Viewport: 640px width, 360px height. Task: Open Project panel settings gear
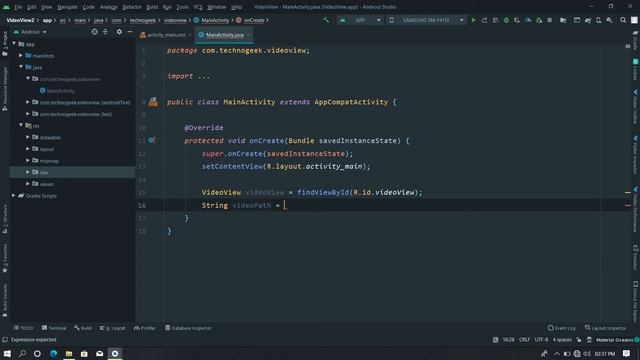point(119,32)
